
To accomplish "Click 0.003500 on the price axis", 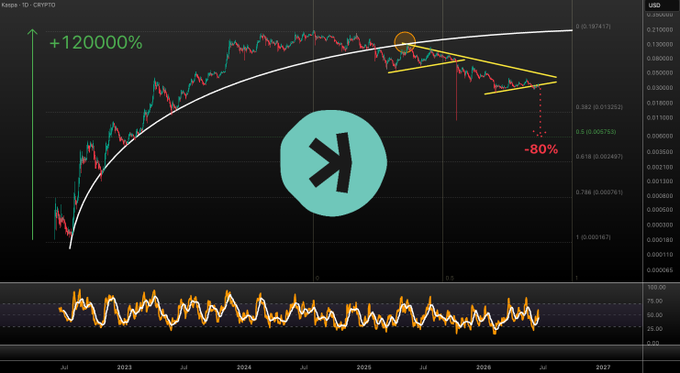I will click(x=660, y=152).
